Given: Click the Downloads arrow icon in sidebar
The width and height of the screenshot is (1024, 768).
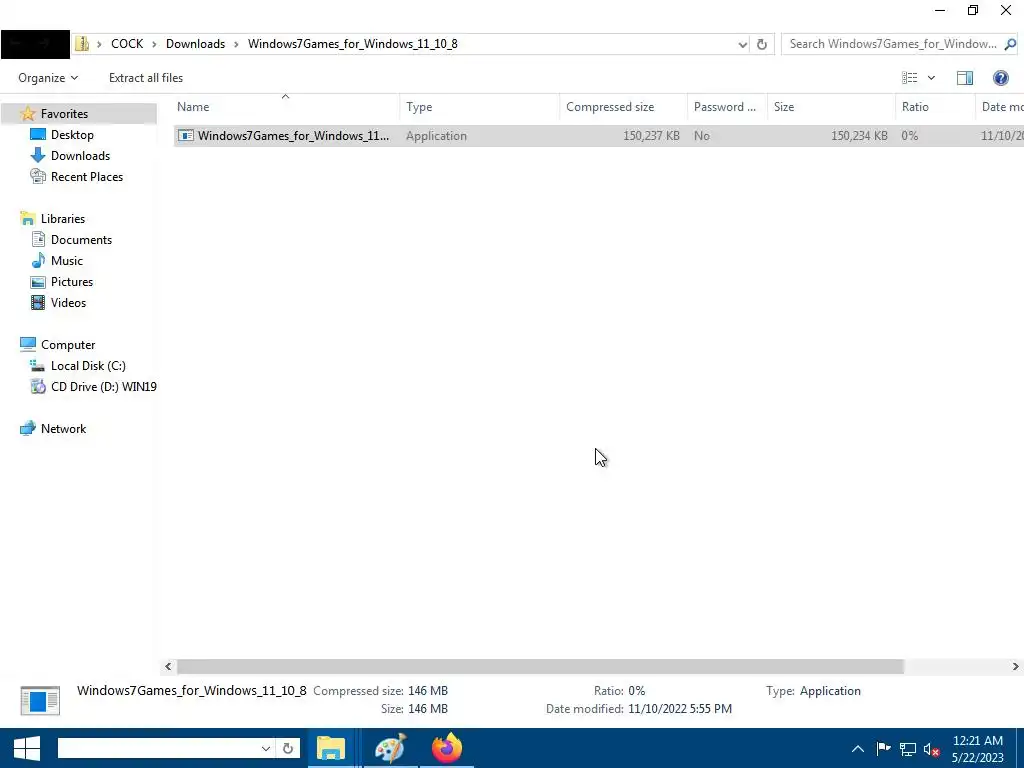Looking at the screenshot, I should click(38, 155).
